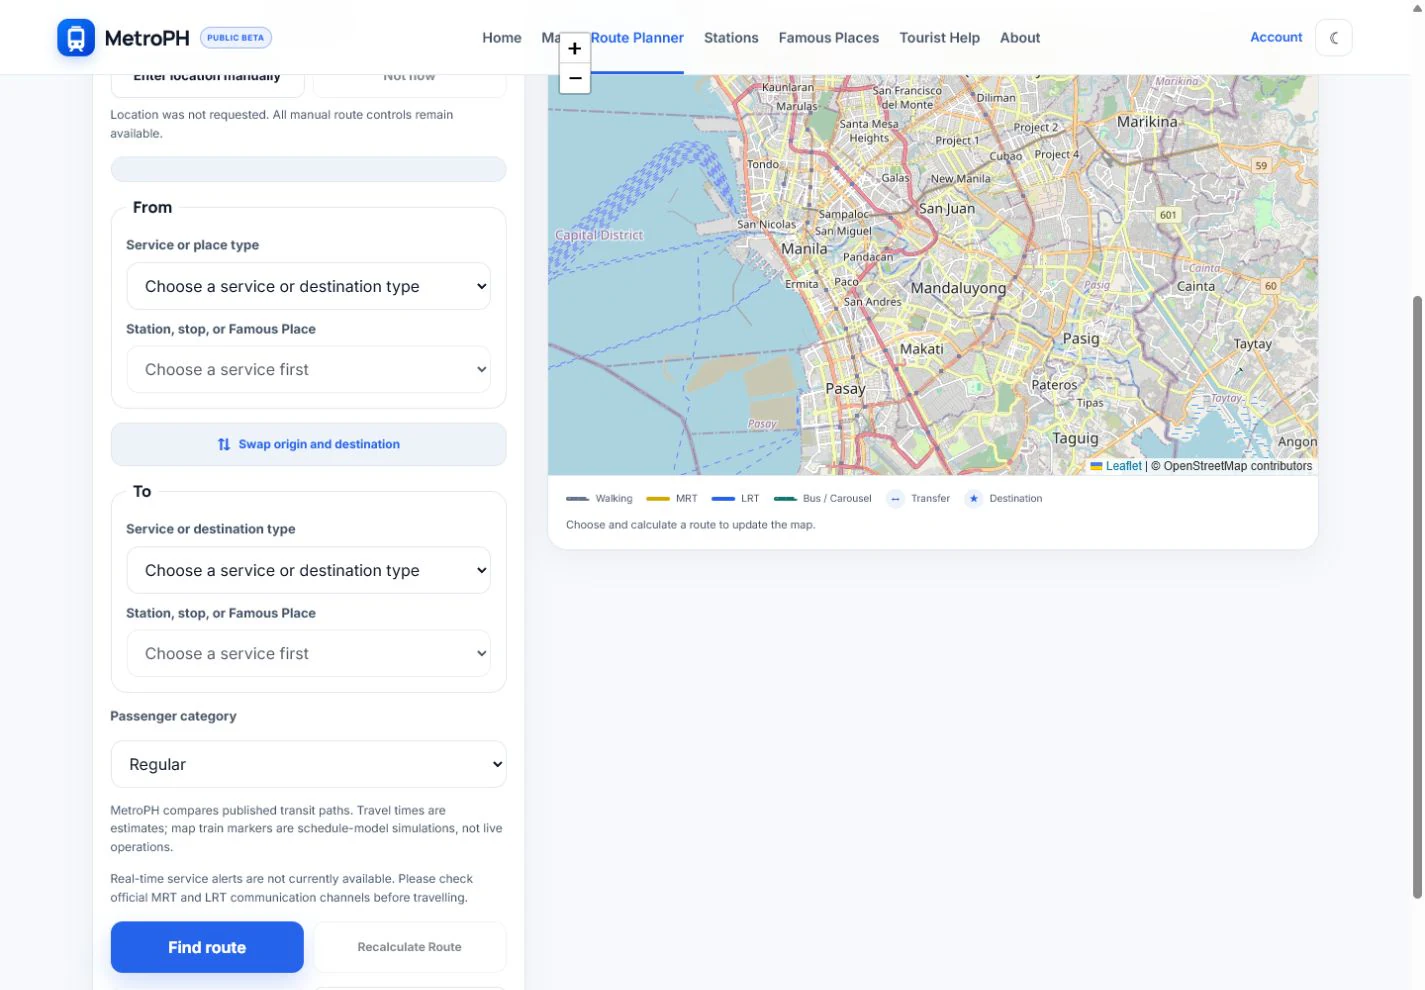Open To station or Famous Place dropdown

pos(308,654)
